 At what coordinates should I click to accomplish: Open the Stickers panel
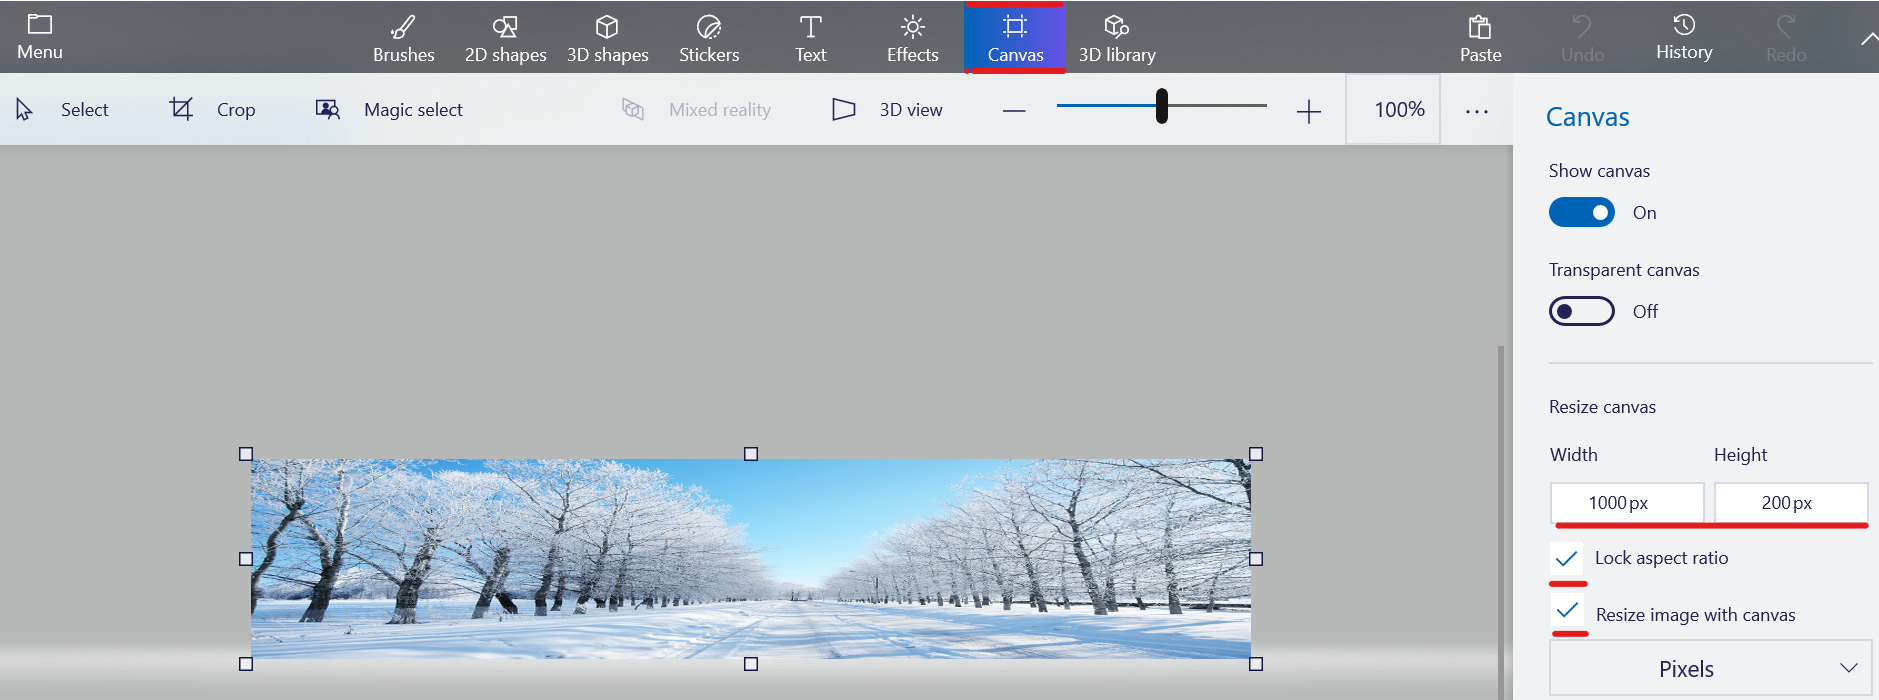[x=709, y=38]
